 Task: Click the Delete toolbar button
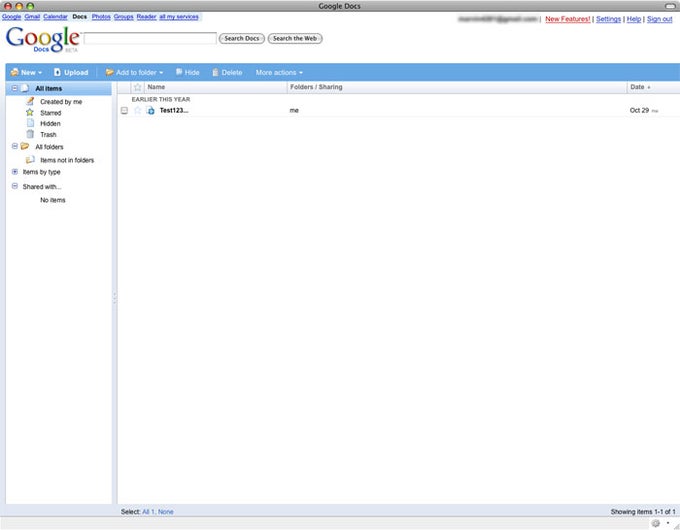click(x=227, y=72)
